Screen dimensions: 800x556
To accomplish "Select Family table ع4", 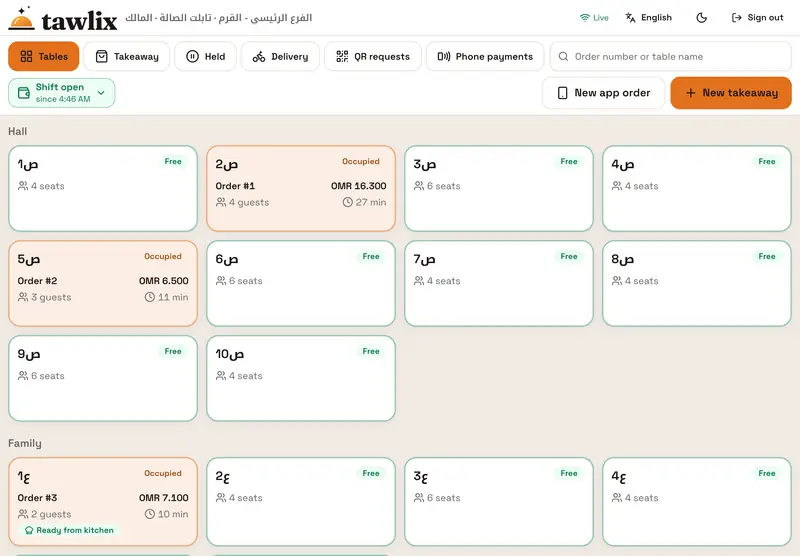I will (697, 502).
